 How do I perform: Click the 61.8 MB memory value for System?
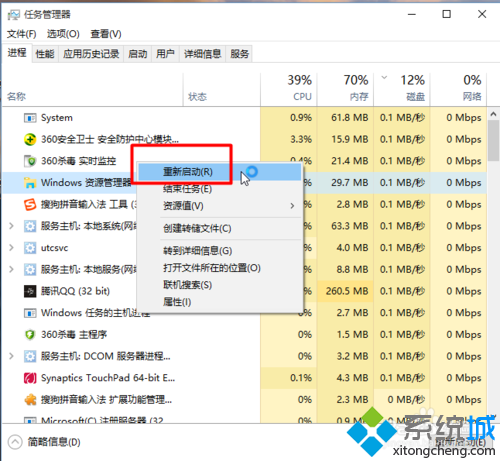coord(350,118)
